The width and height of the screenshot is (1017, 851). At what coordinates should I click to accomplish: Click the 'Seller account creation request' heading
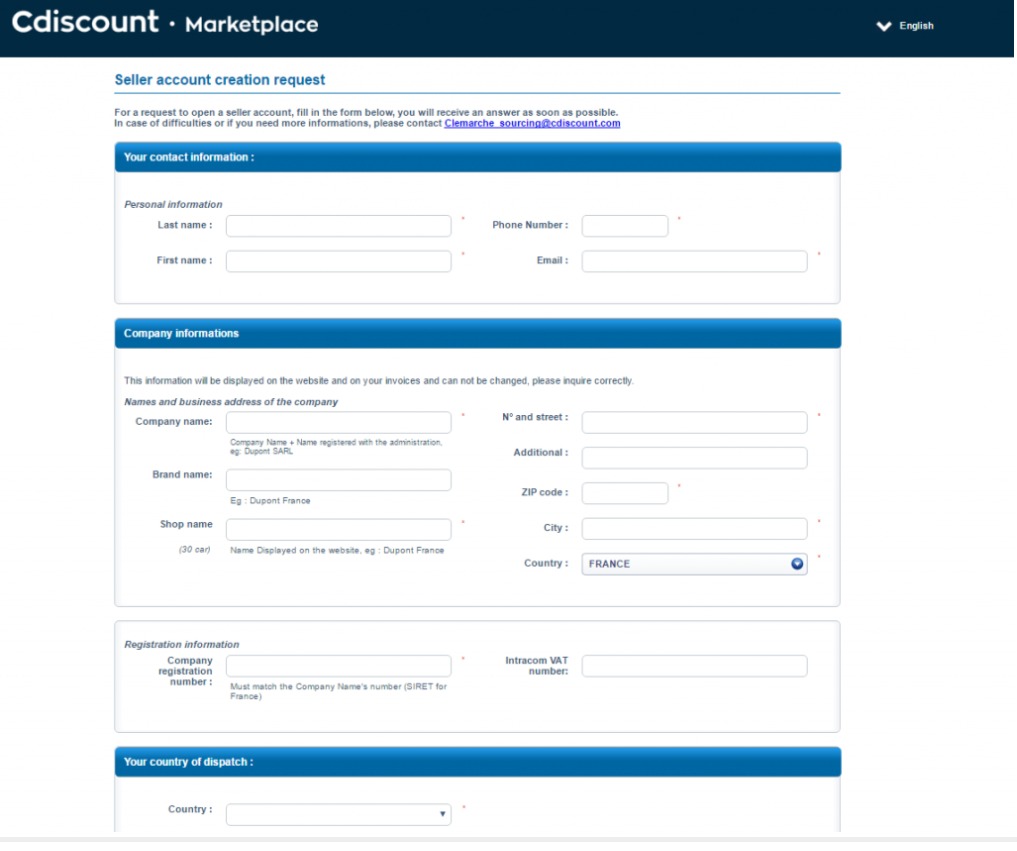click(220, 80)
